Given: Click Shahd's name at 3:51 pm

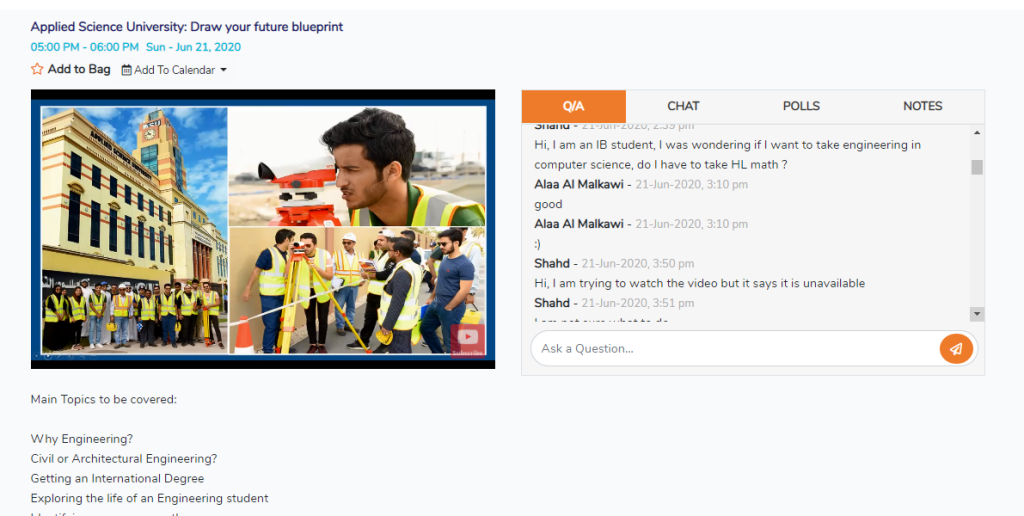Looking at the screenshot, I should tap(552, 303).
